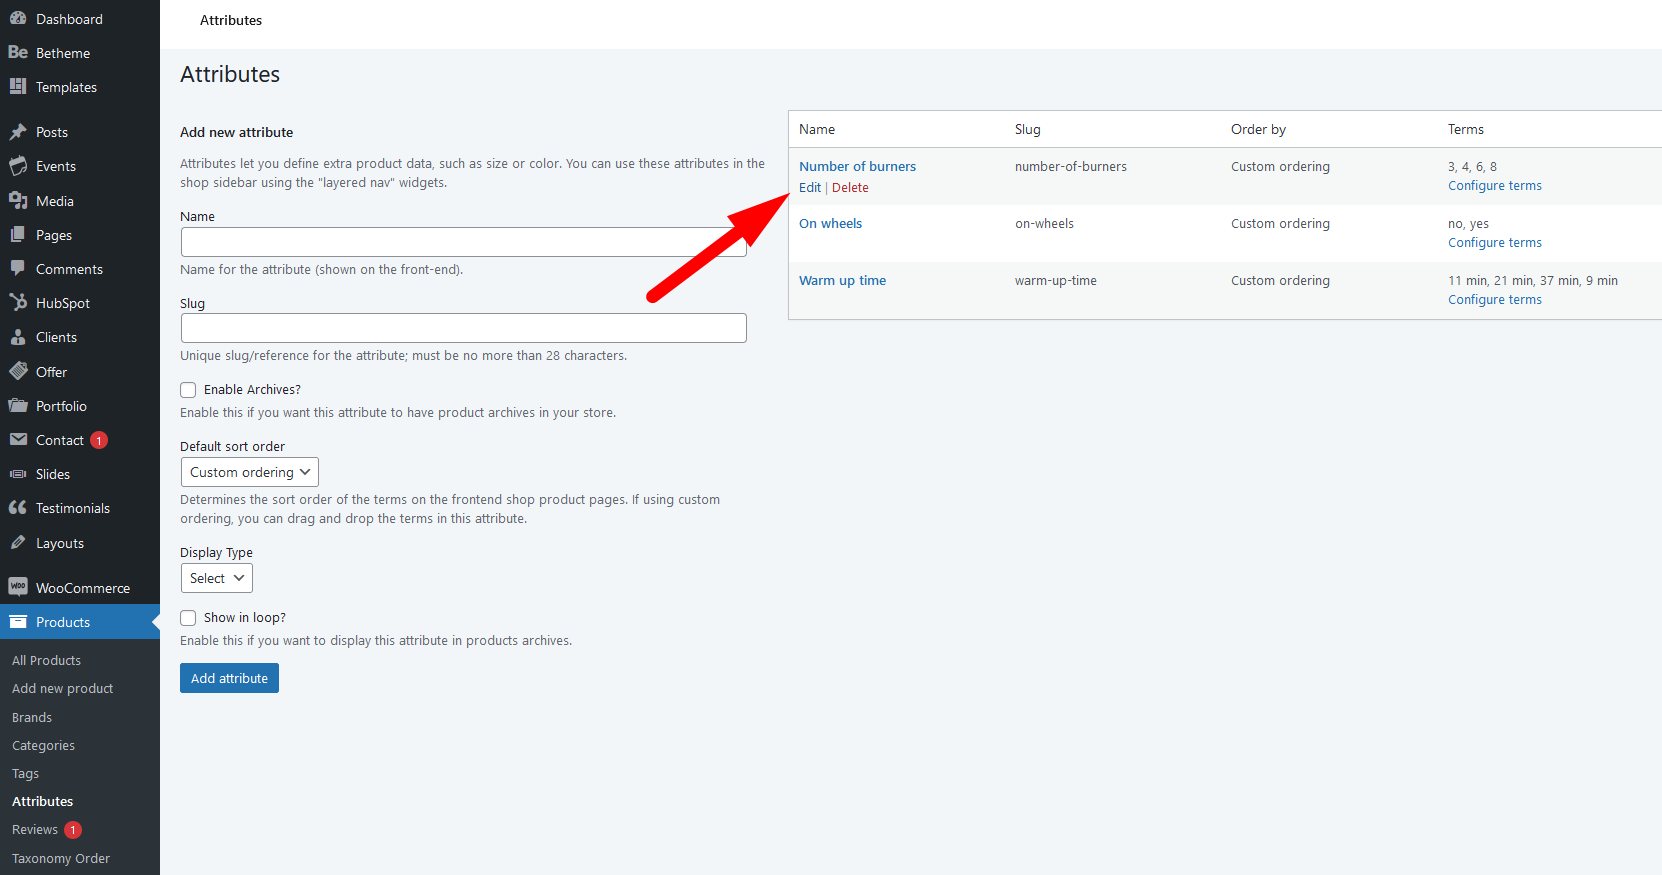Tick the Show in loop checkbox
Viewport: 1662px width, 875px height.
[x=188, y=618]
